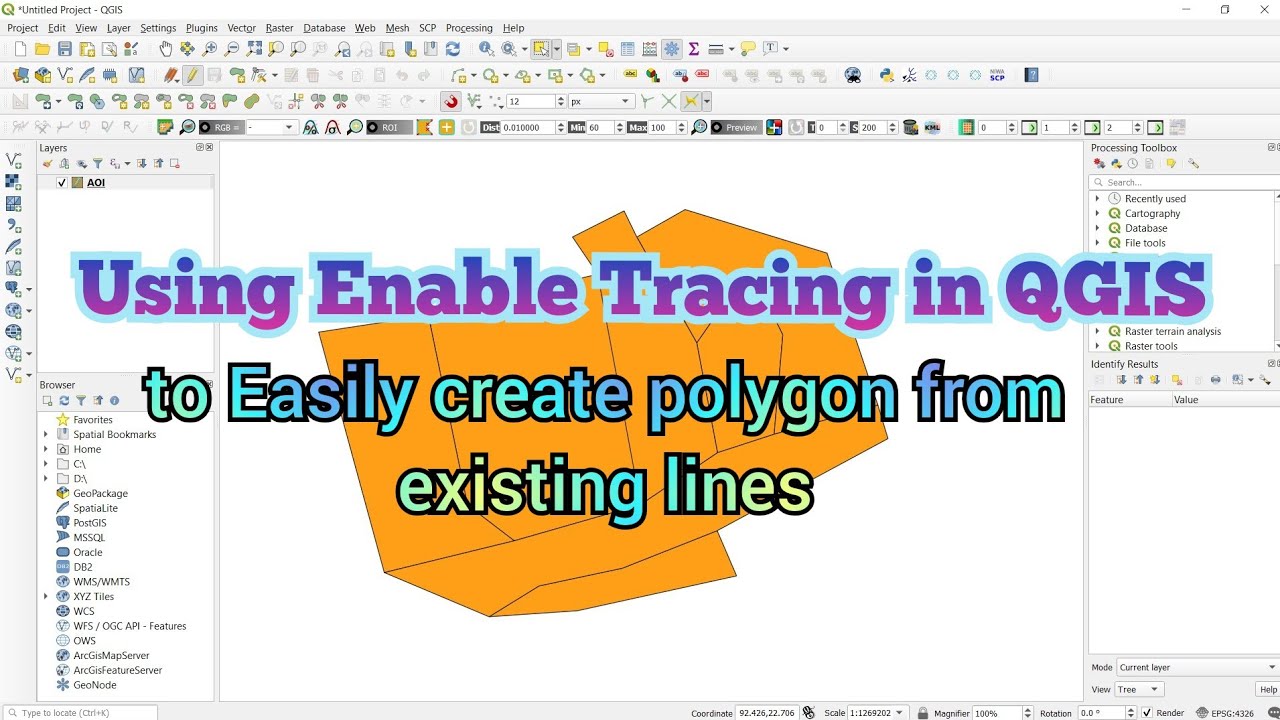Expand the Home item in Browser
This screenshot has height=720, width=1280.
point(46,449)
